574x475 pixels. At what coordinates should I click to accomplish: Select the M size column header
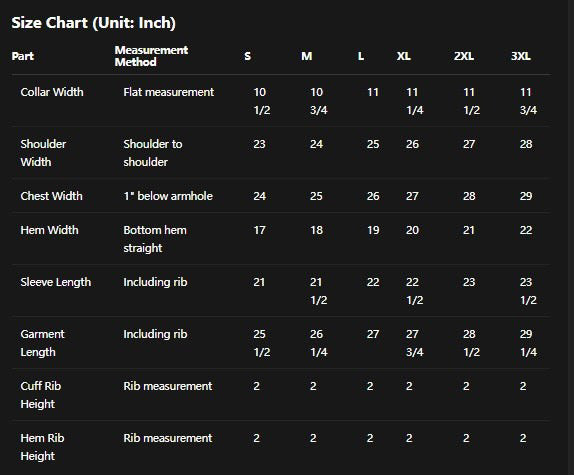[x=307, y=56]
